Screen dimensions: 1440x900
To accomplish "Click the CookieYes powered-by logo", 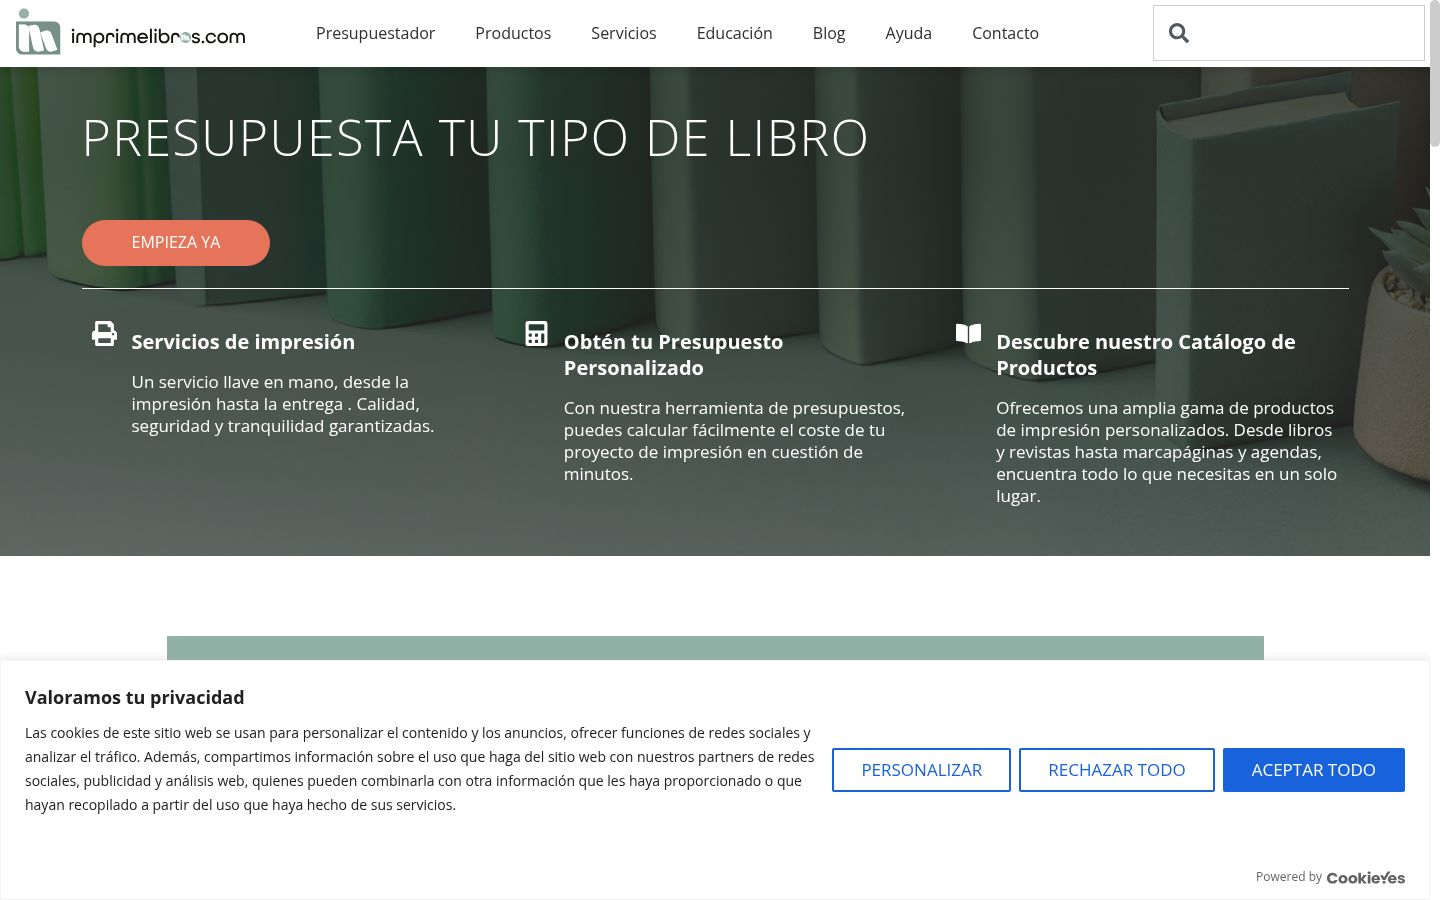I will [x=1366, y=878].
